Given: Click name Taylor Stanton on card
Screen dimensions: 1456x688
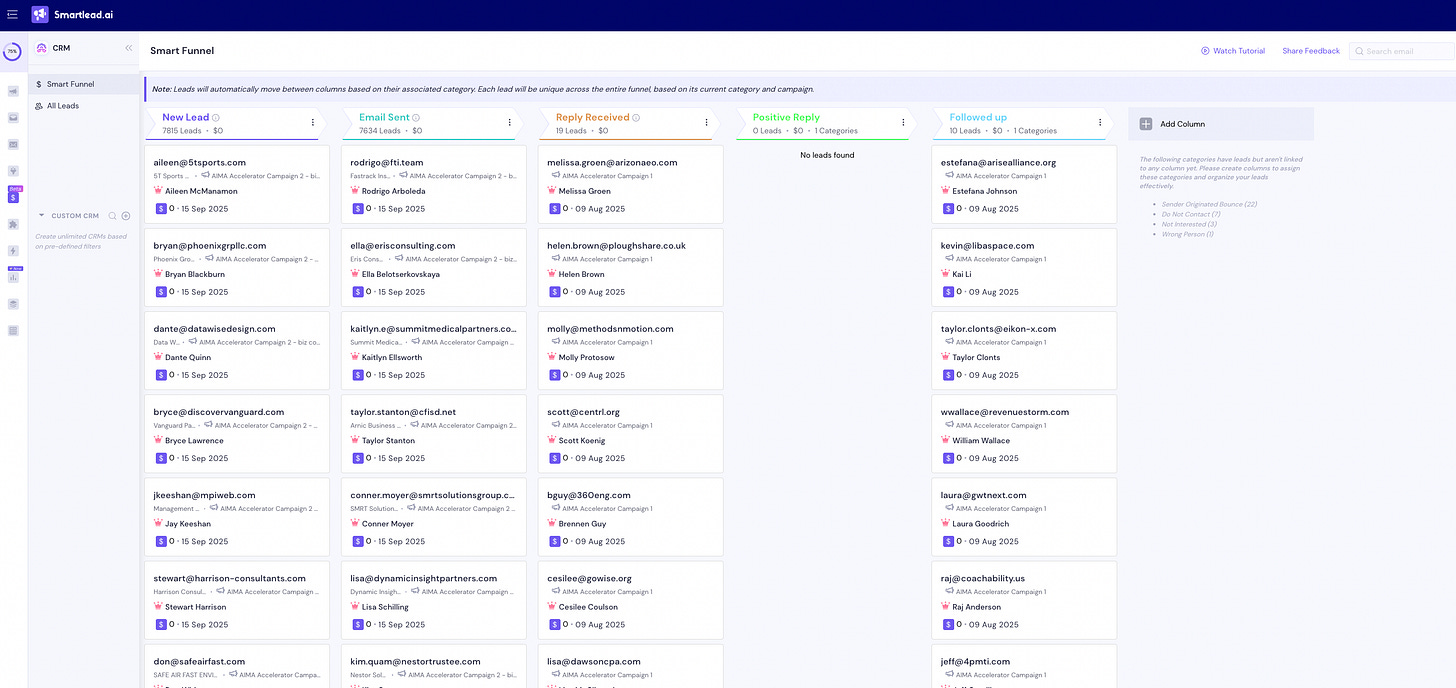Looking at the screenshot, I should pyautogui.click(x=388, y=441).
